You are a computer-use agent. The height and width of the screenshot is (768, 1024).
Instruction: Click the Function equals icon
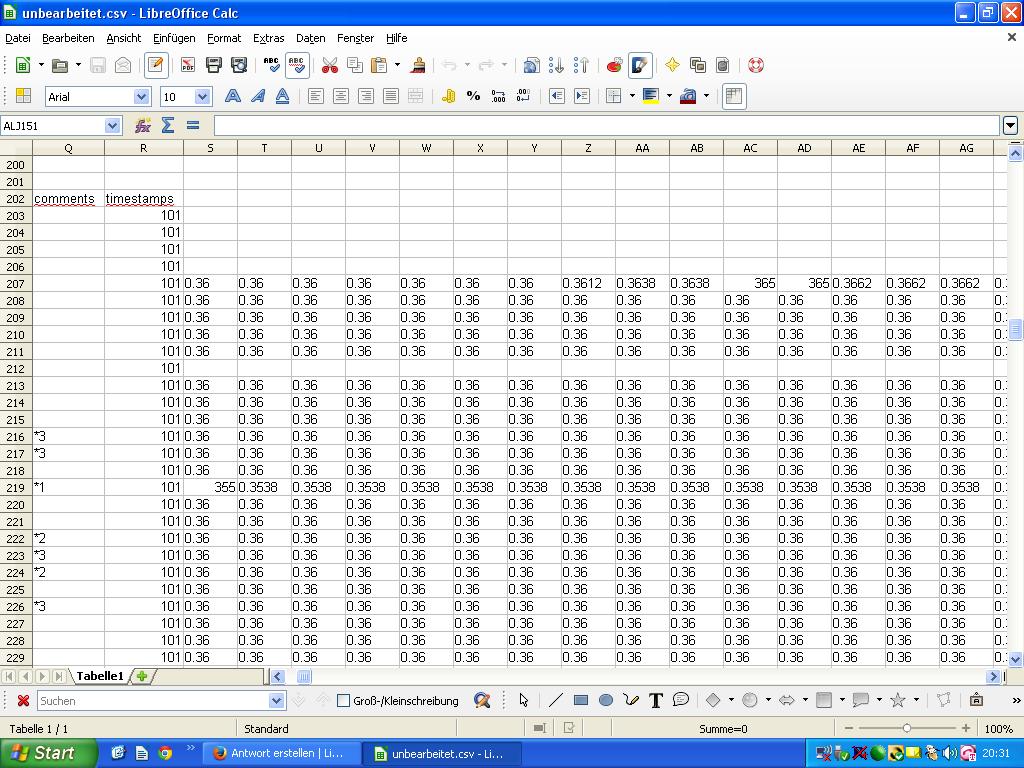click(193, 125)
